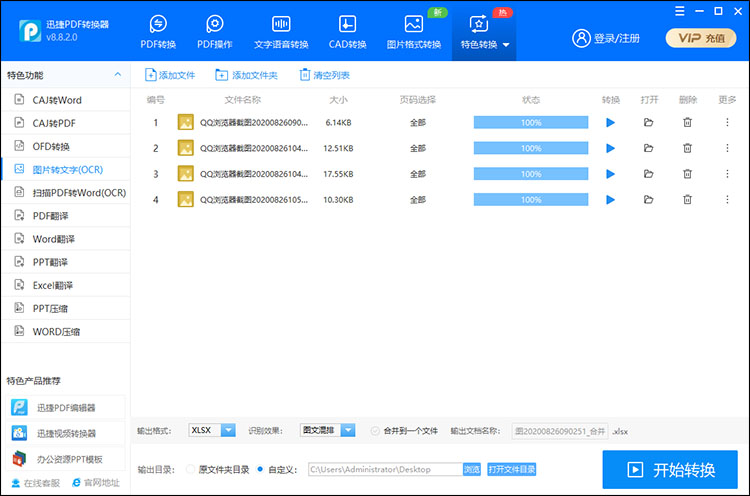
Task: Open the PDF转换 toolbar tab
Action: coord(158,32)
